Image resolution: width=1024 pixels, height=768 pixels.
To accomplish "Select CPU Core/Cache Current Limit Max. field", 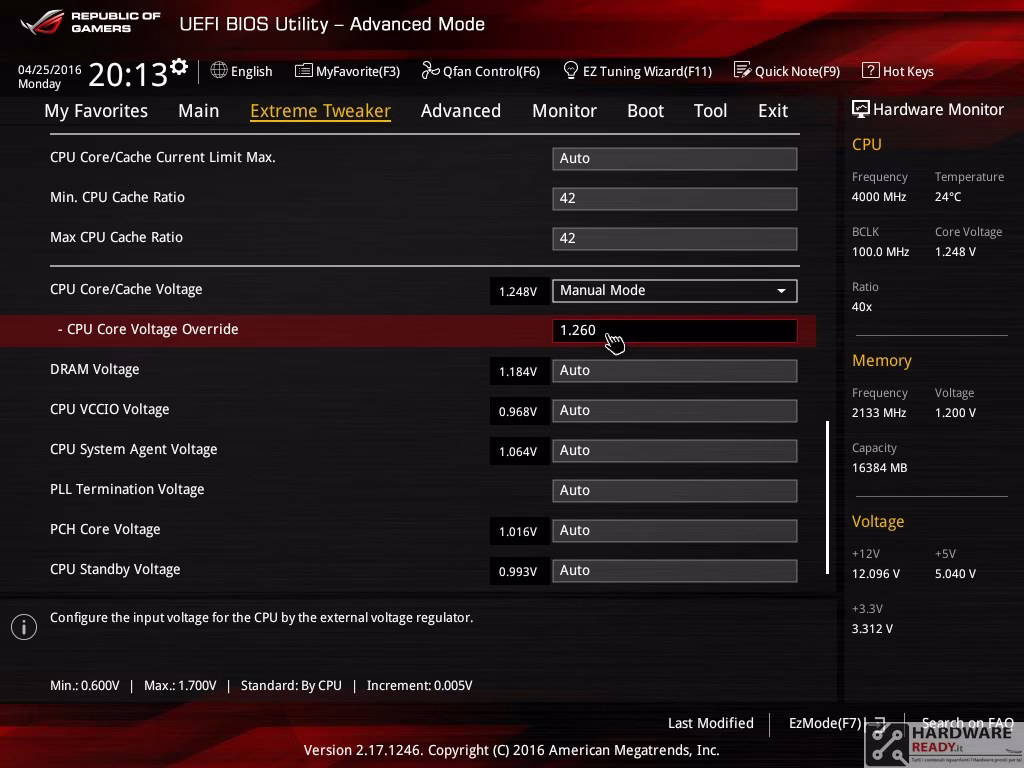I will point(675,159).
